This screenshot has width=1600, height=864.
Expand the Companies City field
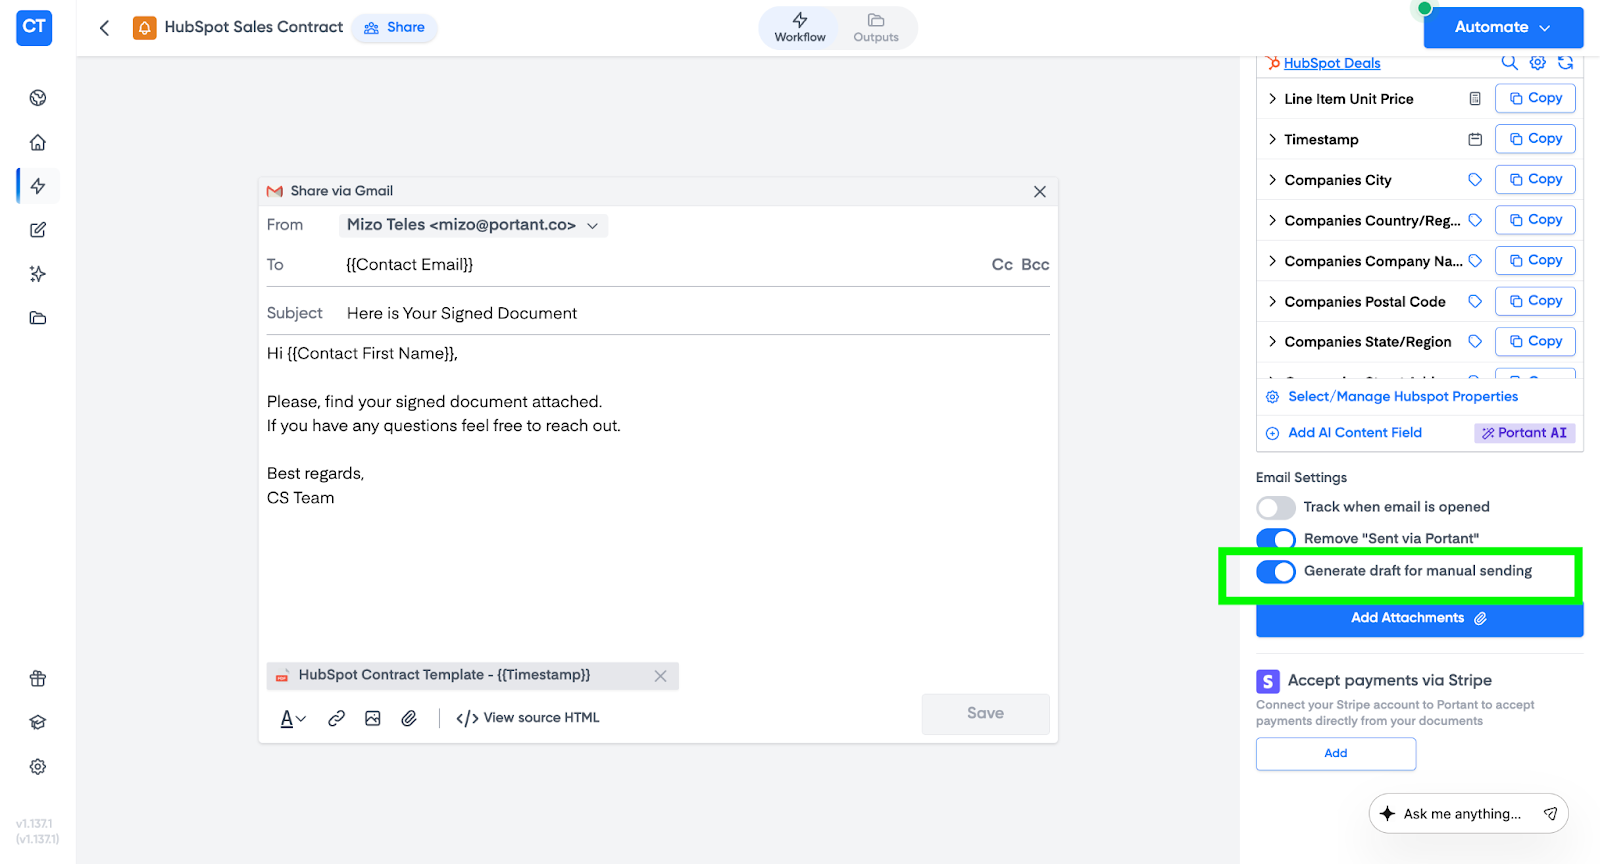click(1272, 180)
